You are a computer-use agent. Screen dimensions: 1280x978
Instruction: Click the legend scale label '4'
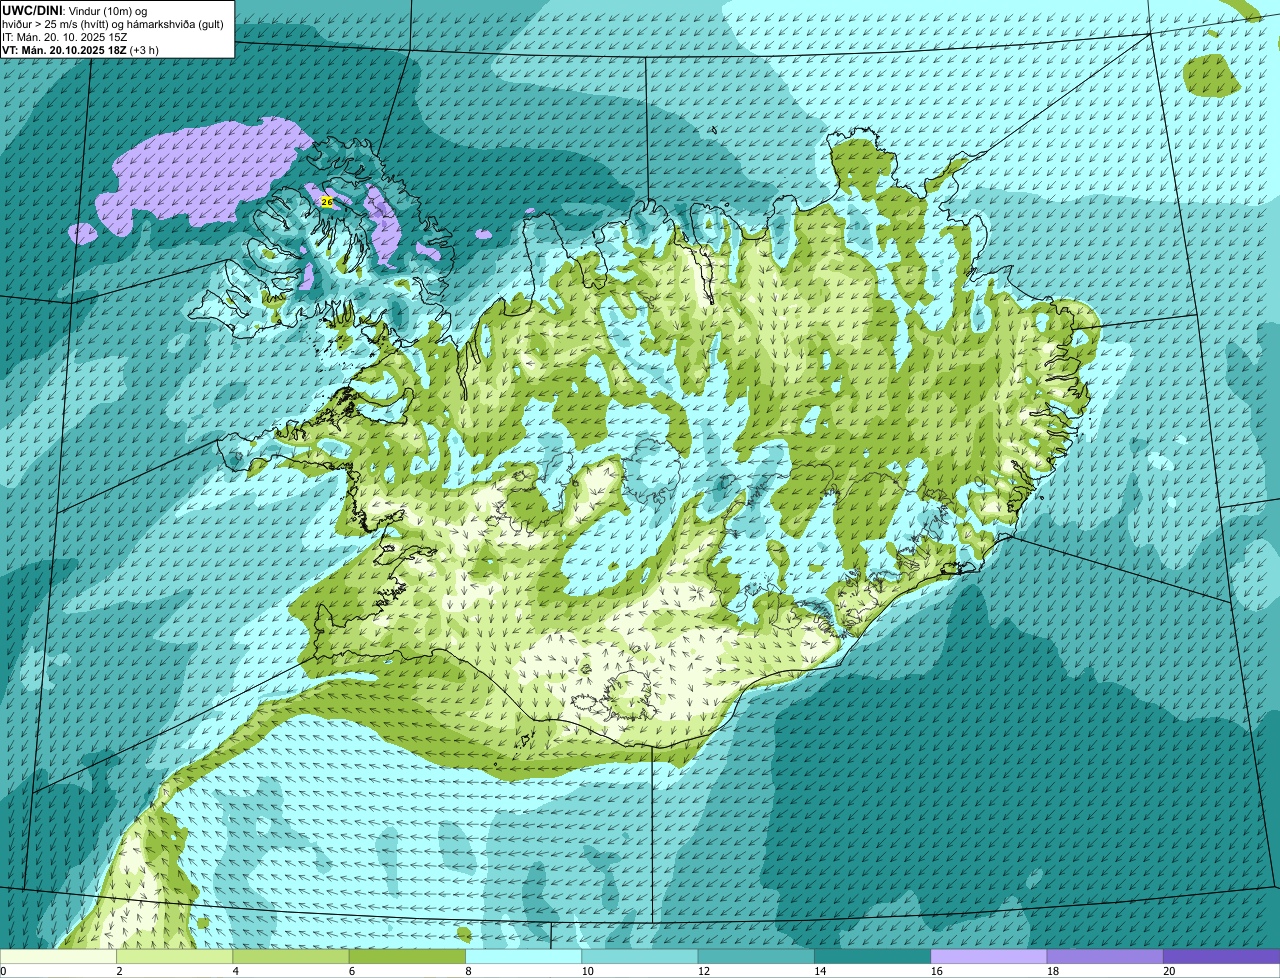pyautogui.click(x=236, y=971)
